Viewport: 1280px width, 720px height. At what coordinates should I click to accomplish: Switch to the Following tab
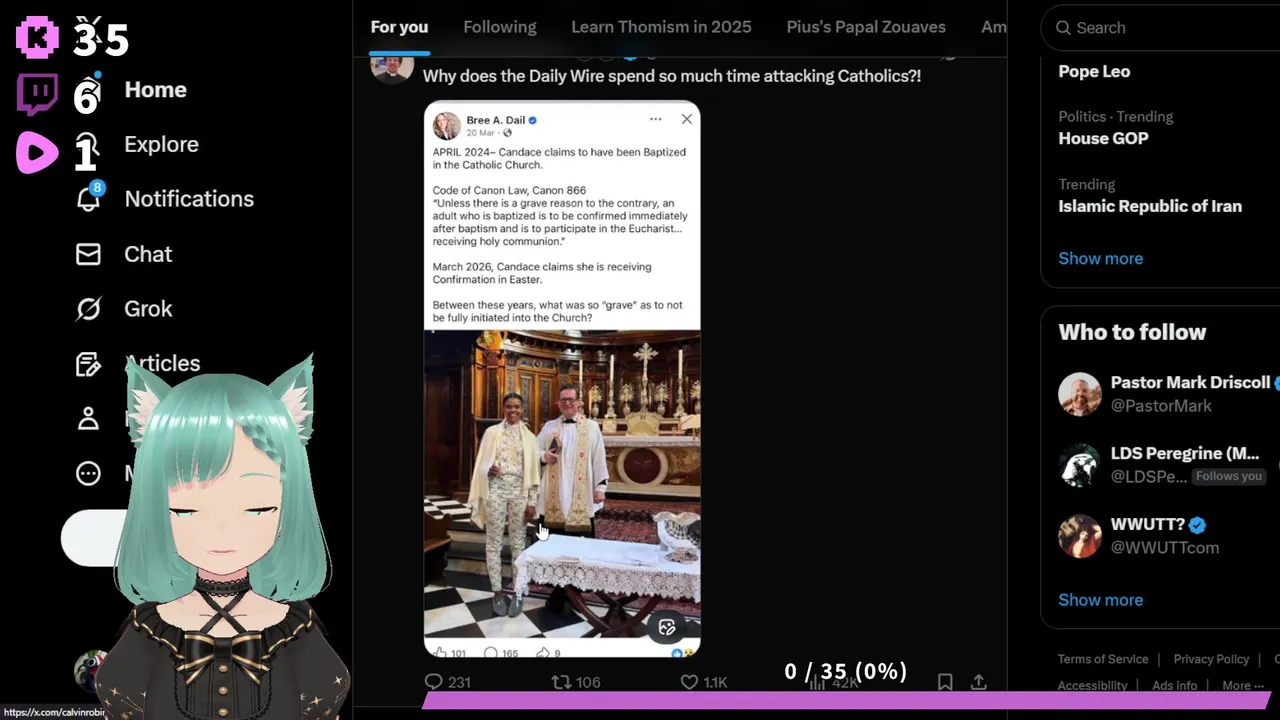(x=500, y=27)
